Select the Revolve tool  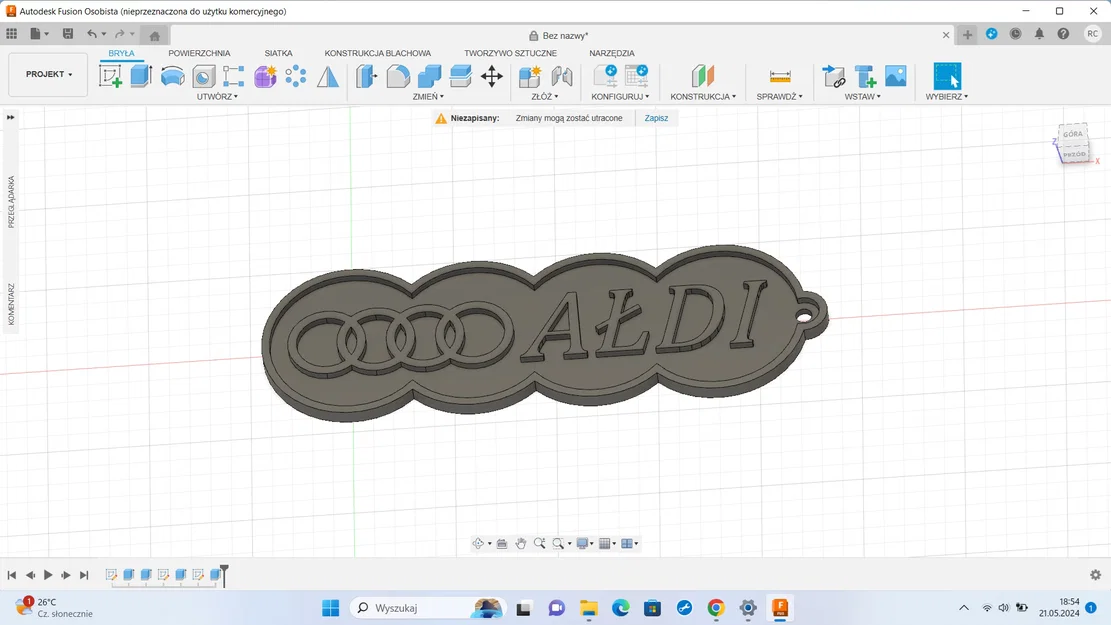(x=172, y=76)
